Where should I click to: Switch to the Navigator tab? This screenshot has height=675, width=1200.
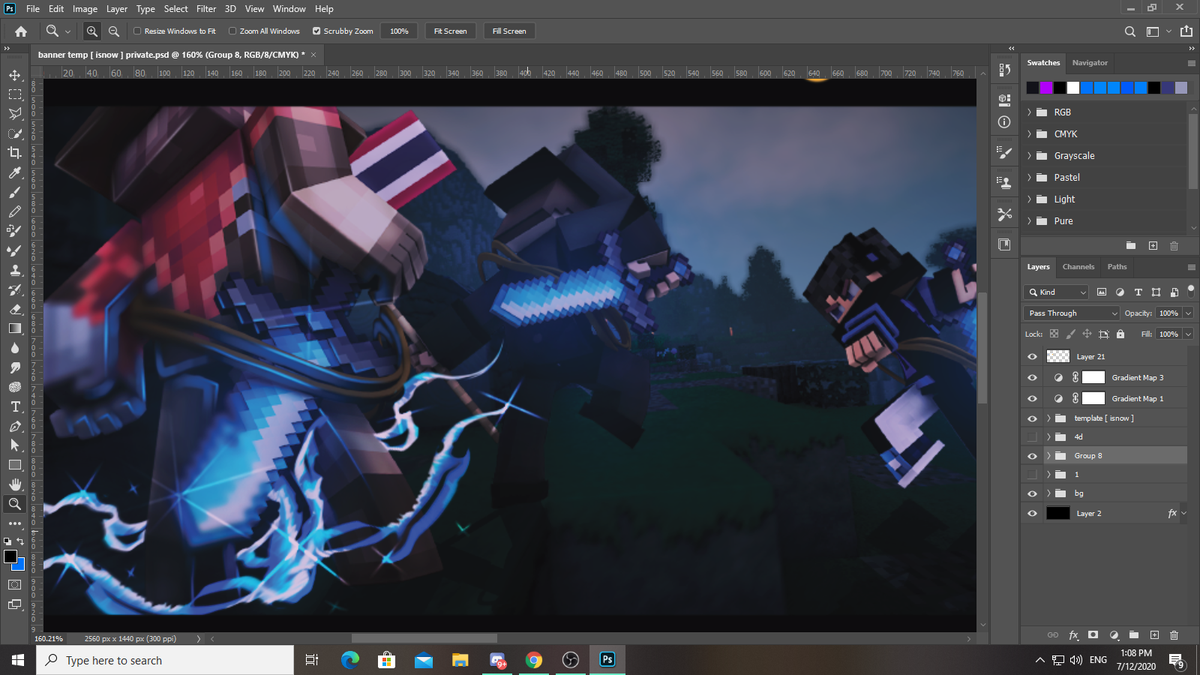click(1090, 63)
